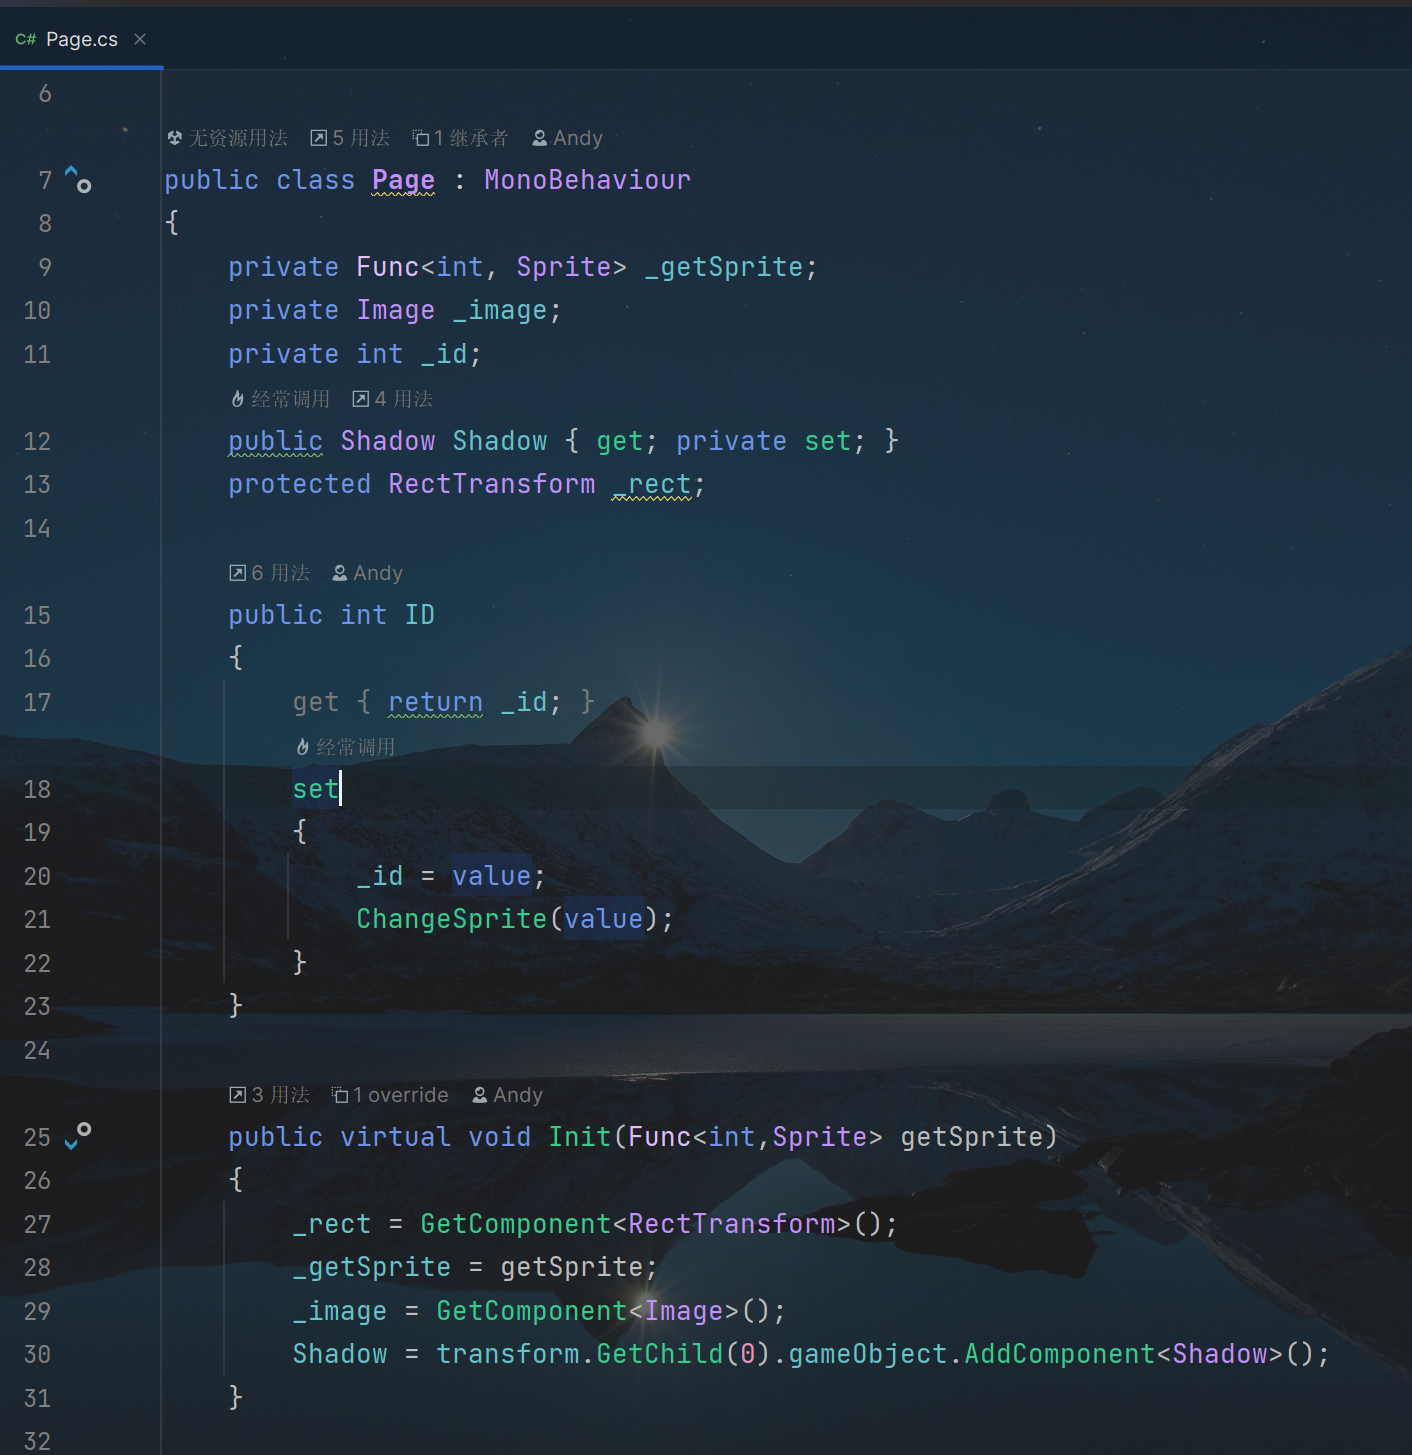Viewport: 1412px width, 1455px height.
Task: Click the 'Shadow' type name on line 12
Action: pos(388,441)
